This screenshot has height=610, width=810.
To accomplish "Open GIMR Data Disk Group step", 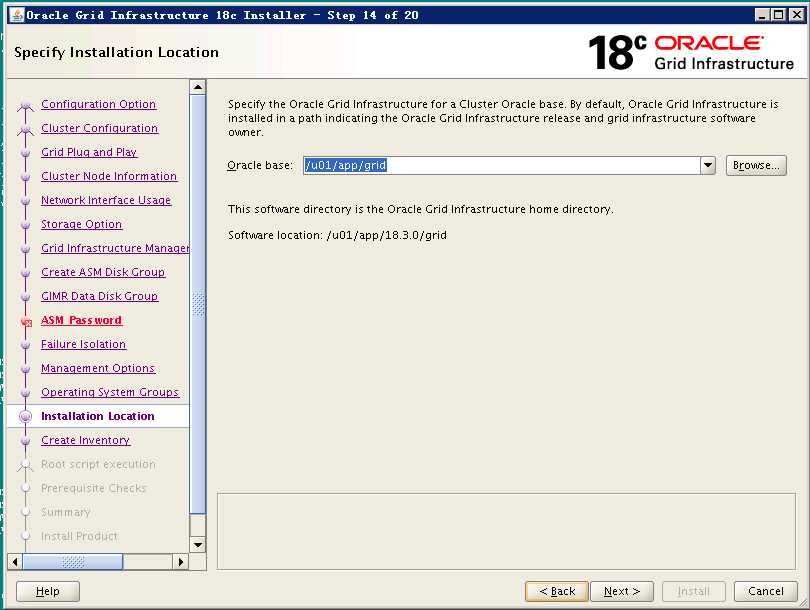I will pyautogui.click(x=99, y=296).
